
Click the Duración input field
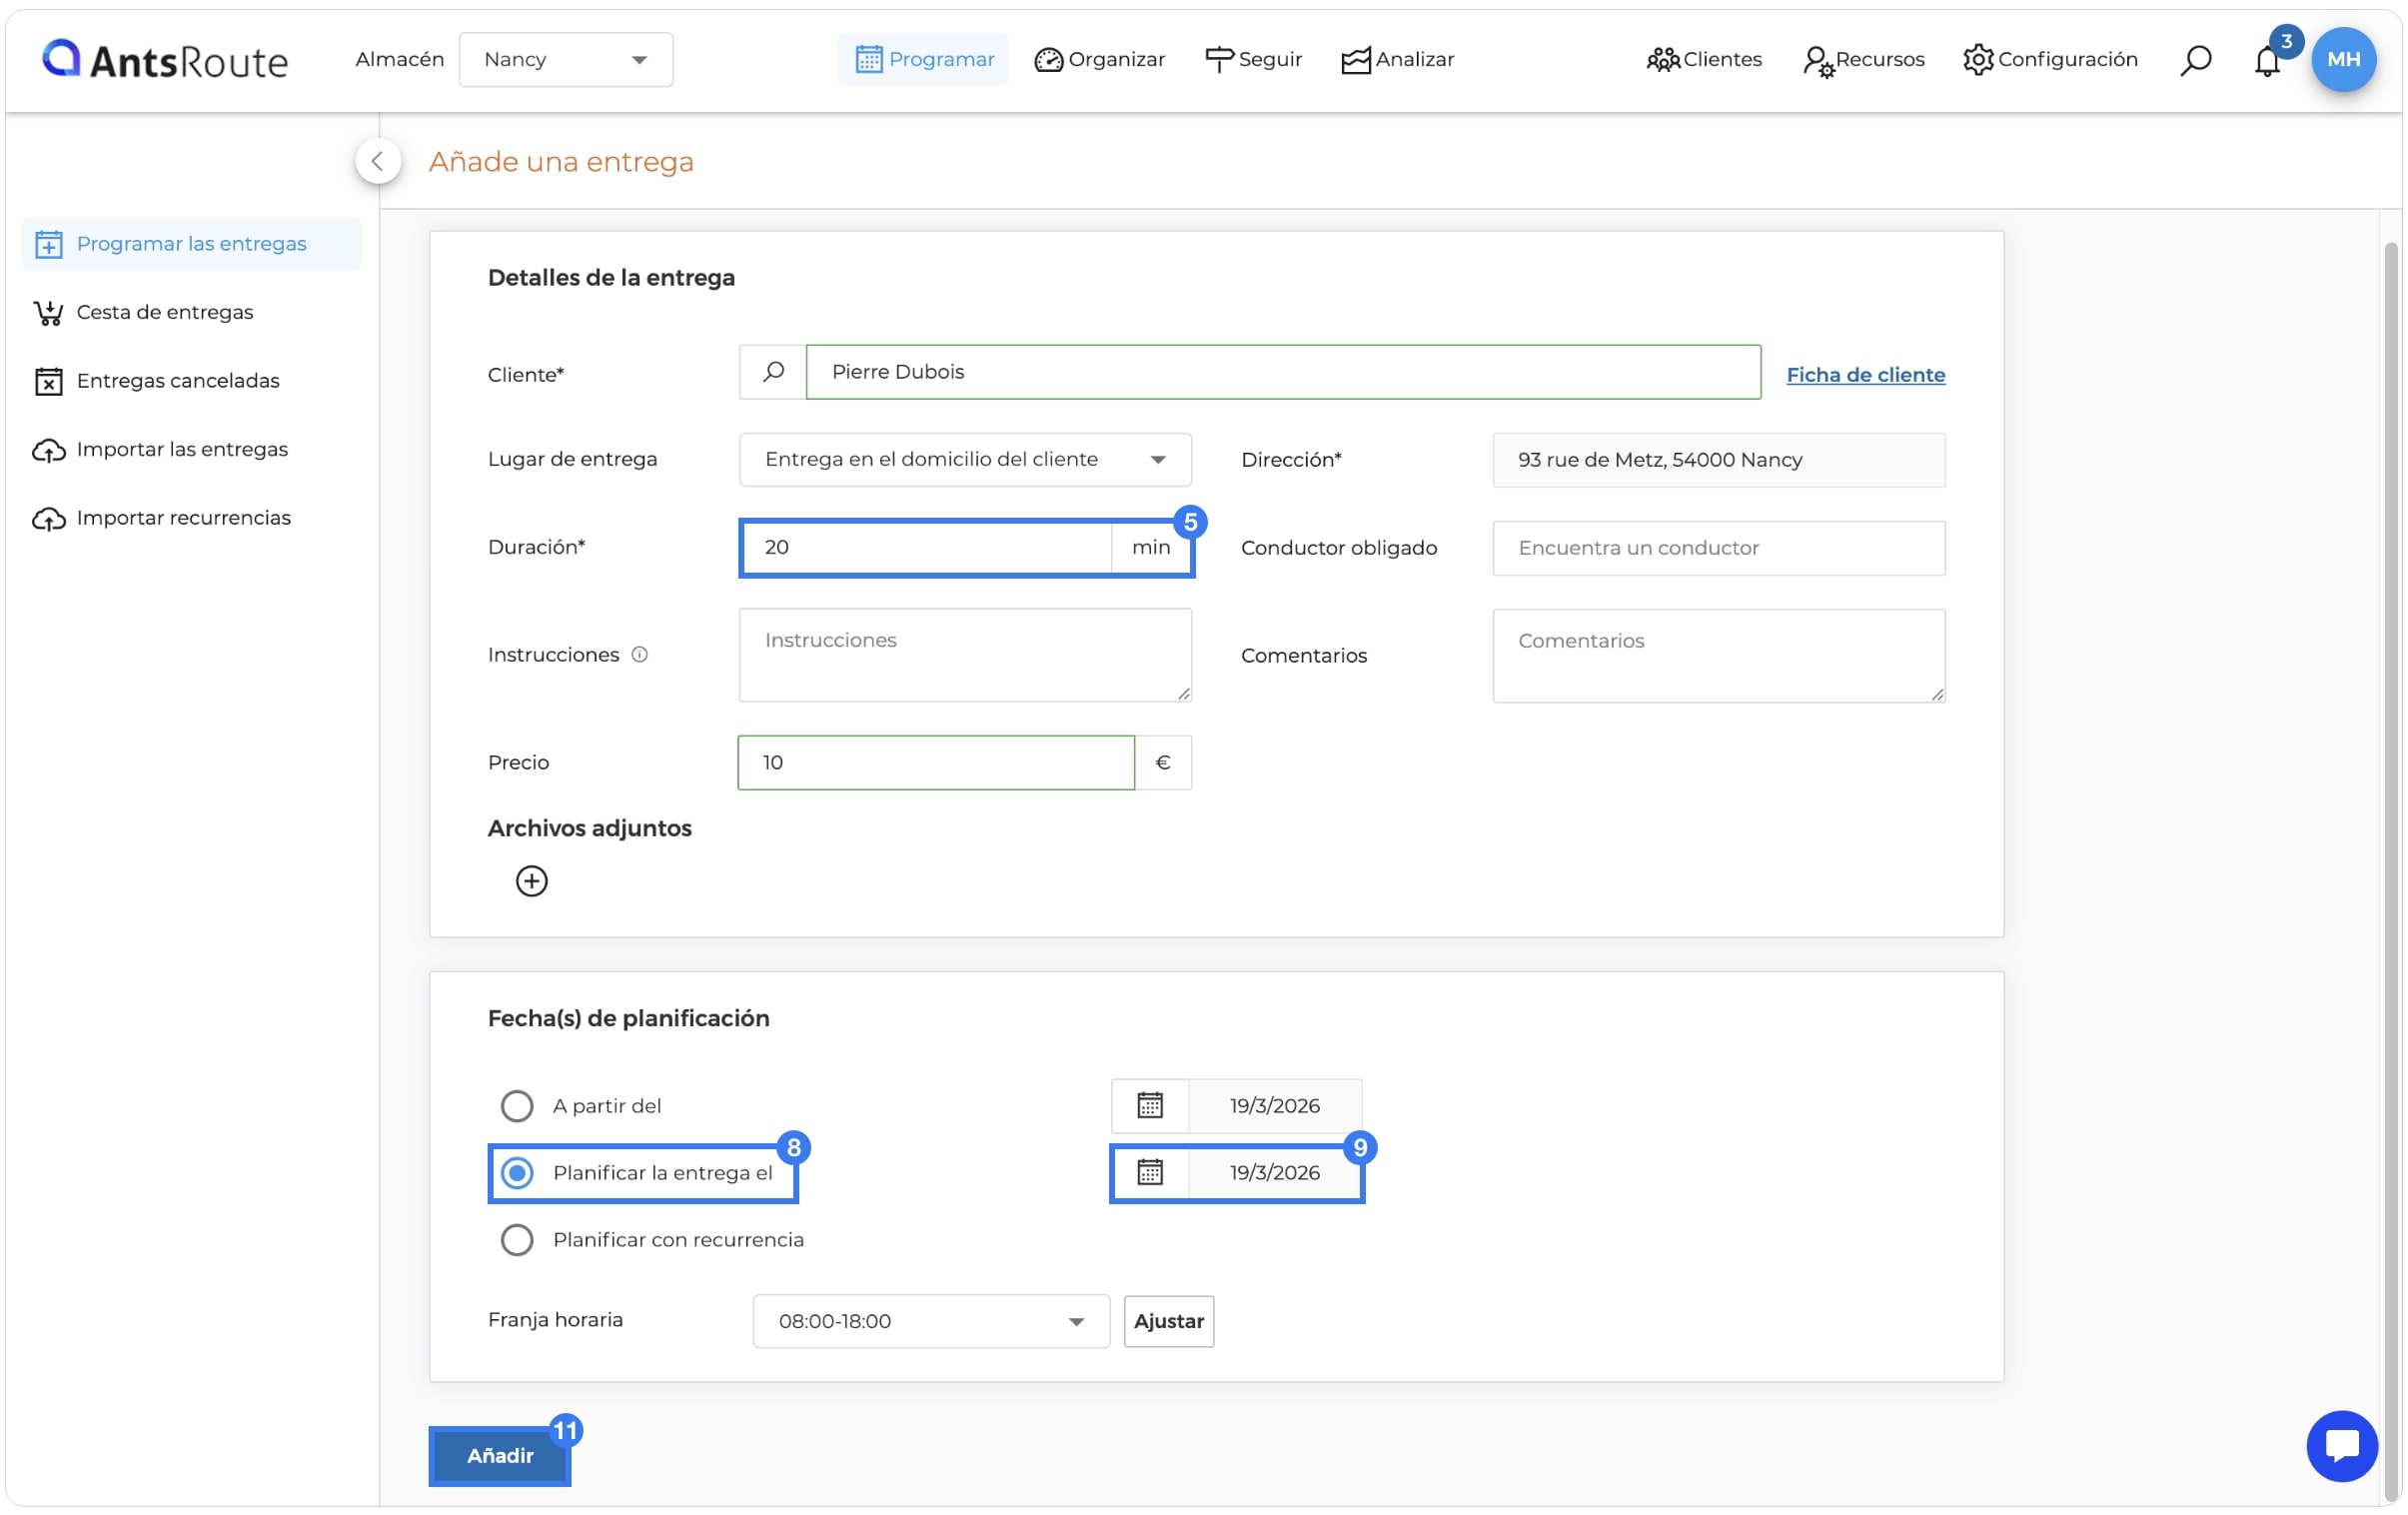pos(927,547)
